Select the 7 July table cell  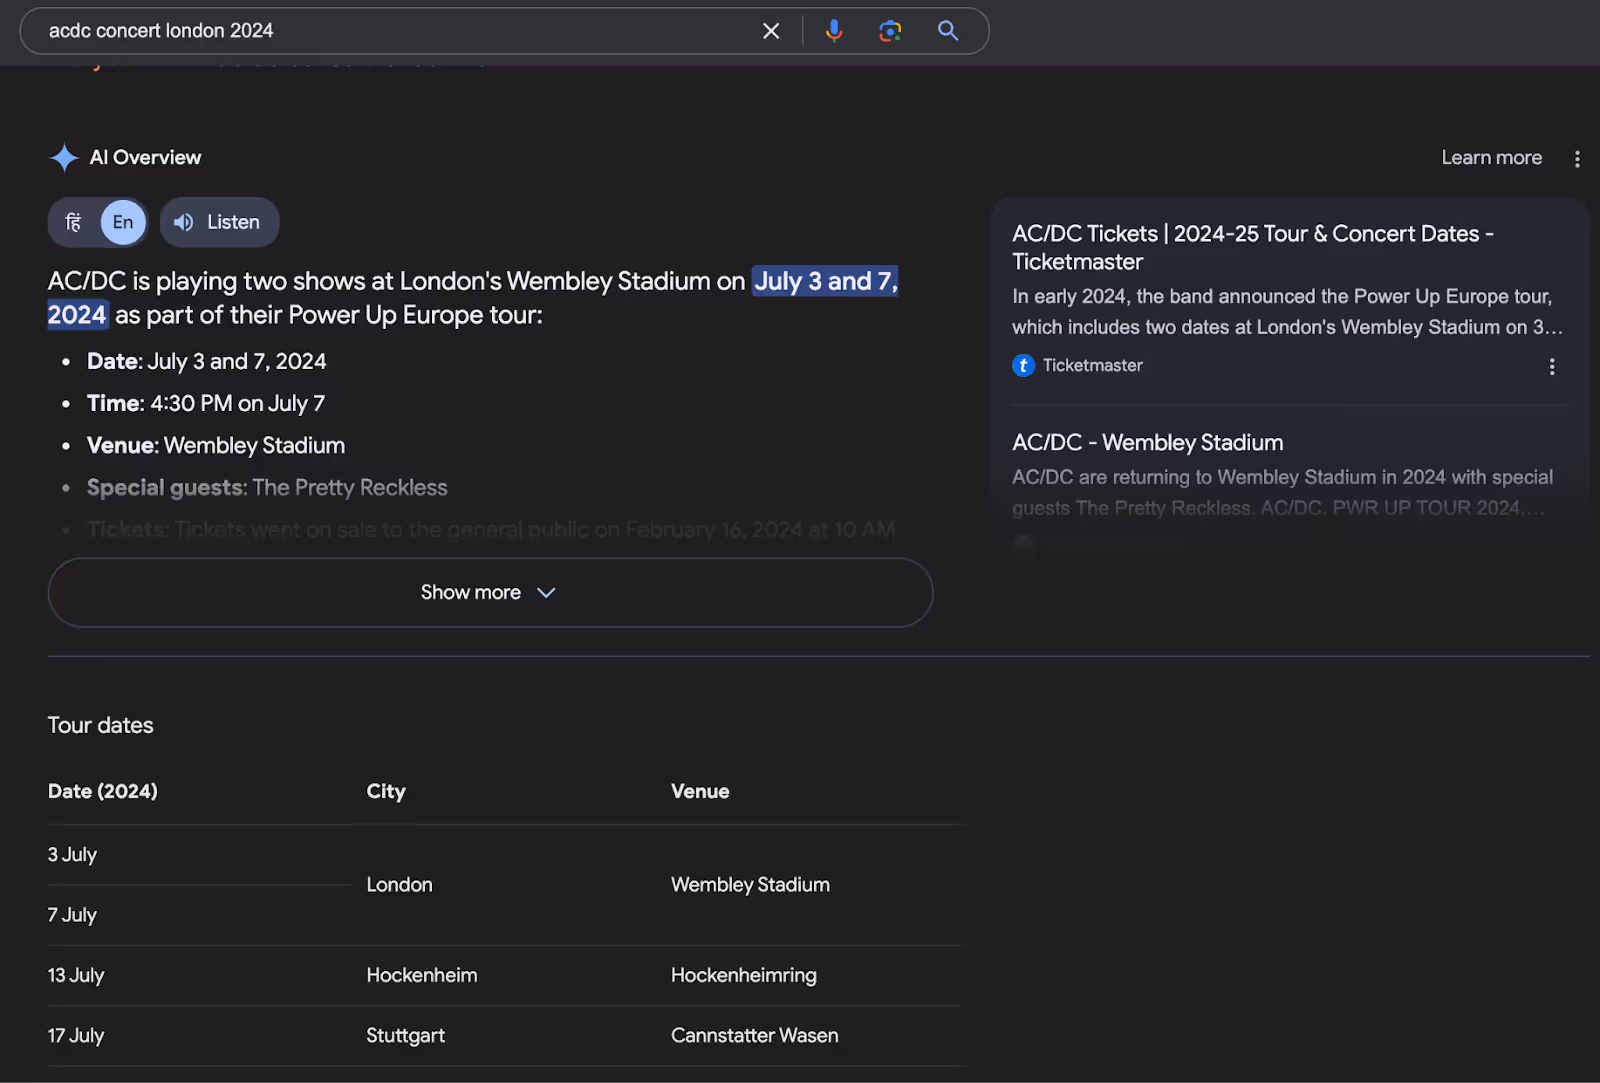(x=72, y=915)
